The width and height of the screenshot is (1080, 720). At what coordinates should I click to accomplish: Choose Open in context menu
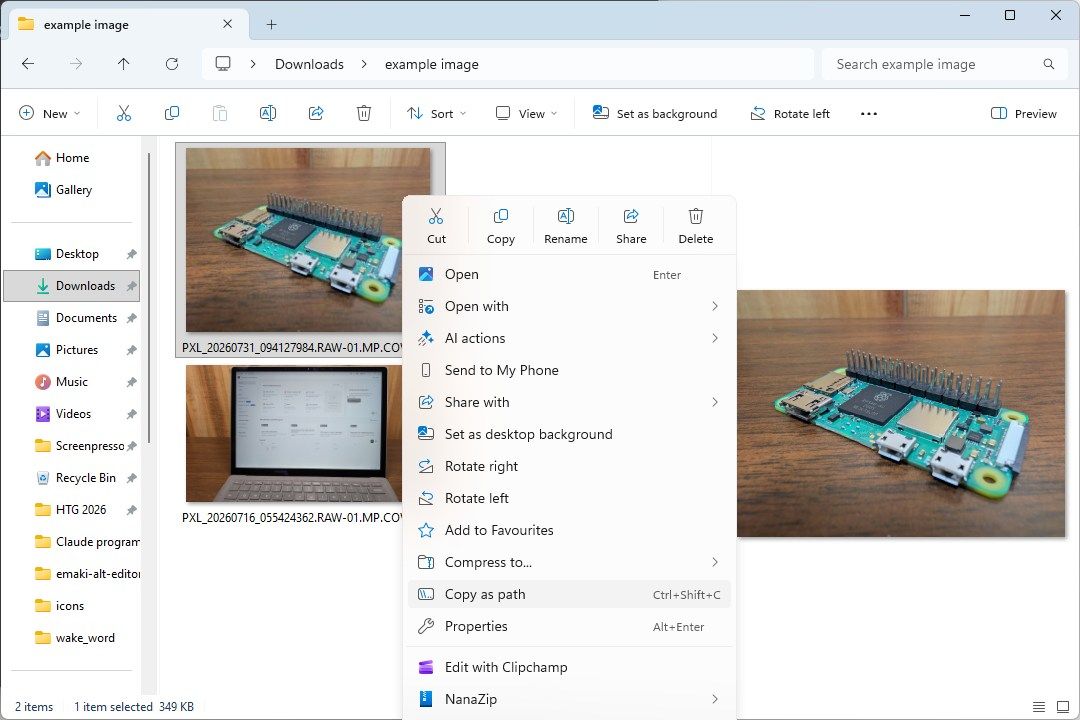[x=569, y=274]
